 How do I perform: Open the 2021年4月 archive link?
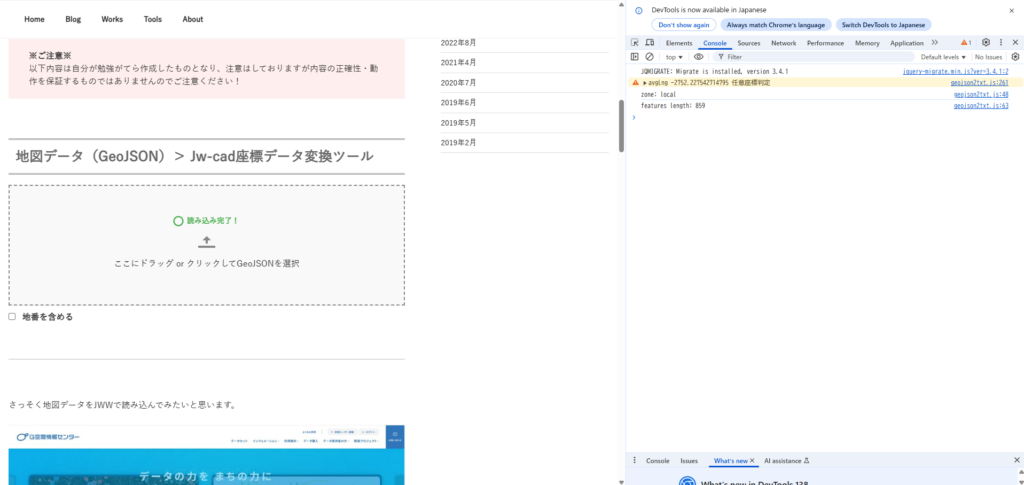[458, 63]
